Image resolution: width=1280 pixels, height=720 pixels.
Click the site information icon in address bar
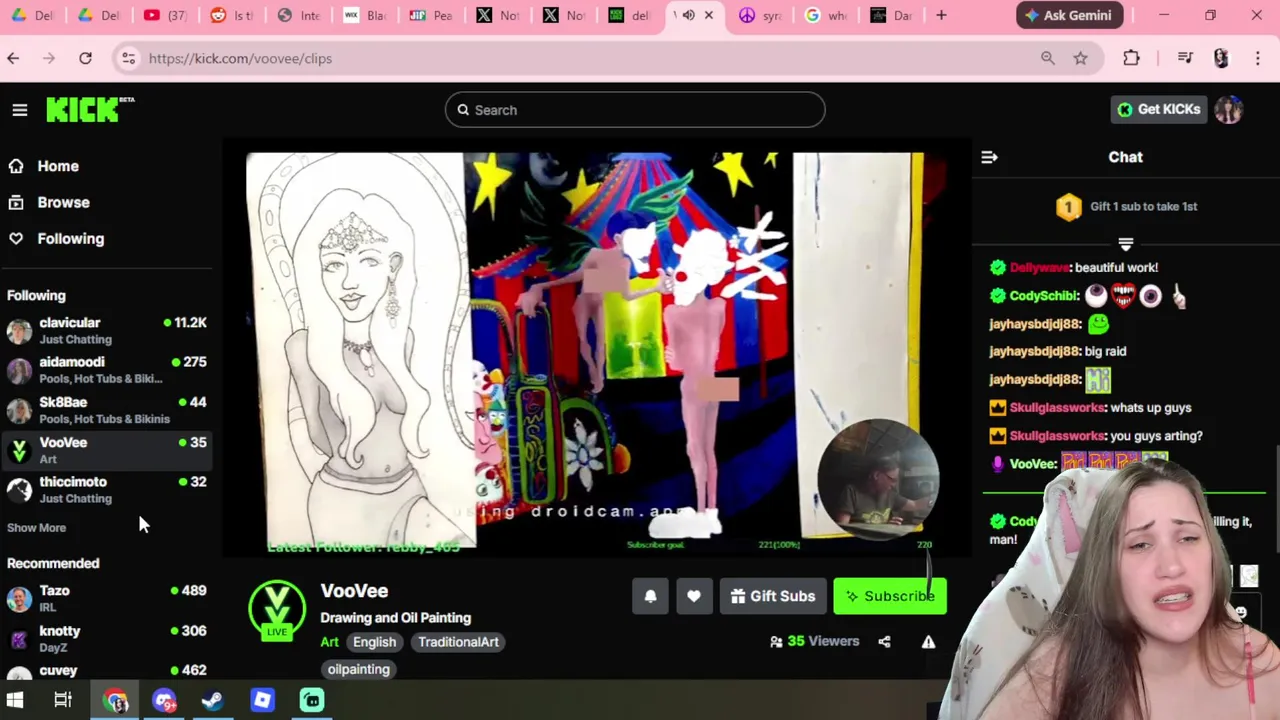(128, 58)
